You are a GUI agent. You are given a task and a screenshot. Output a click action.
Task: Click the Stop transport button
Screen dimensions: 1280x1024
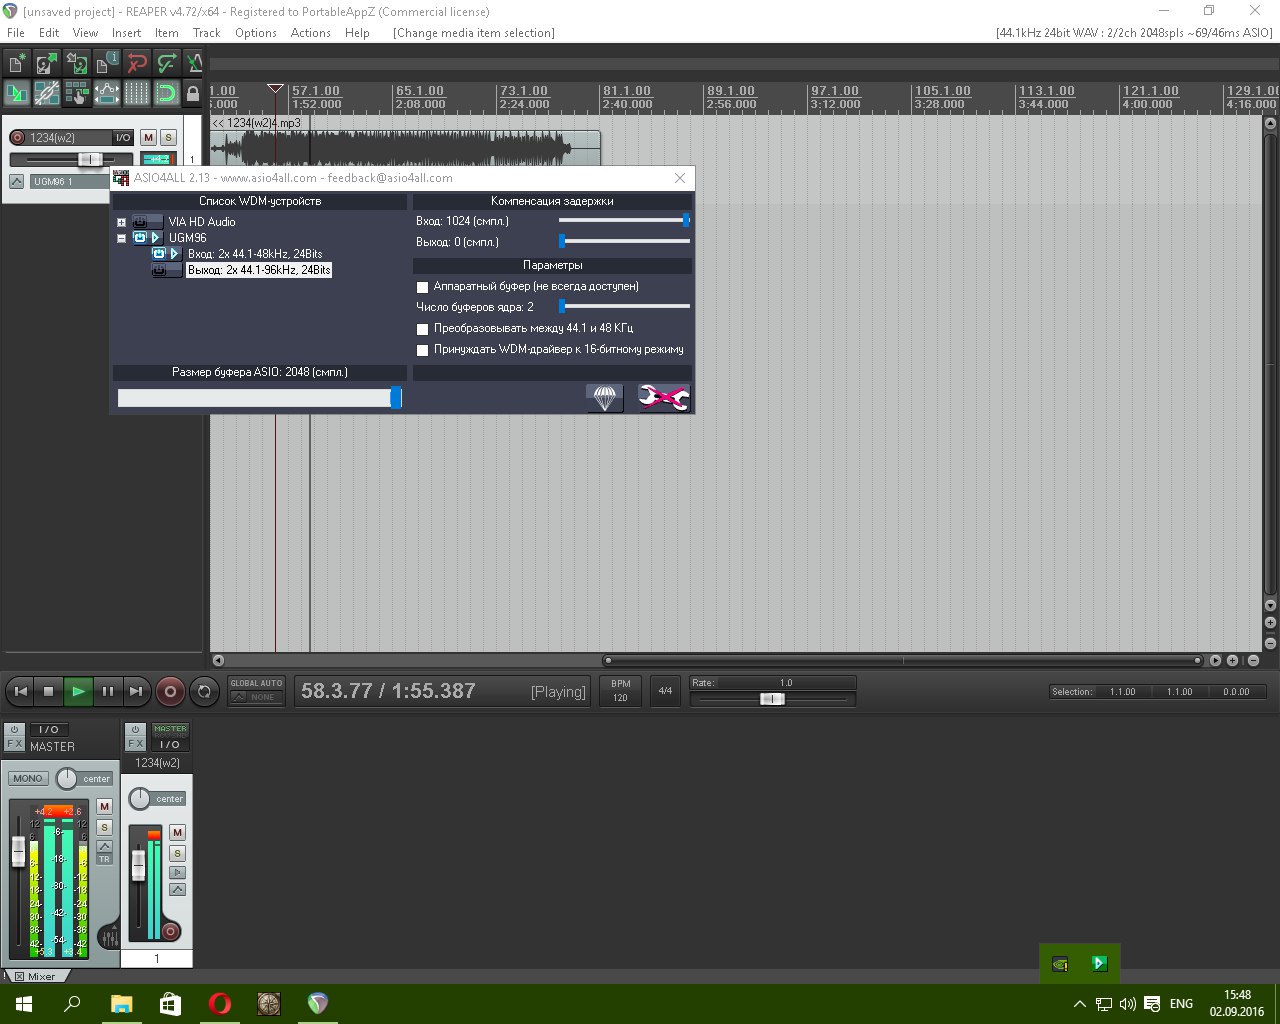click(x=49, y=691)
